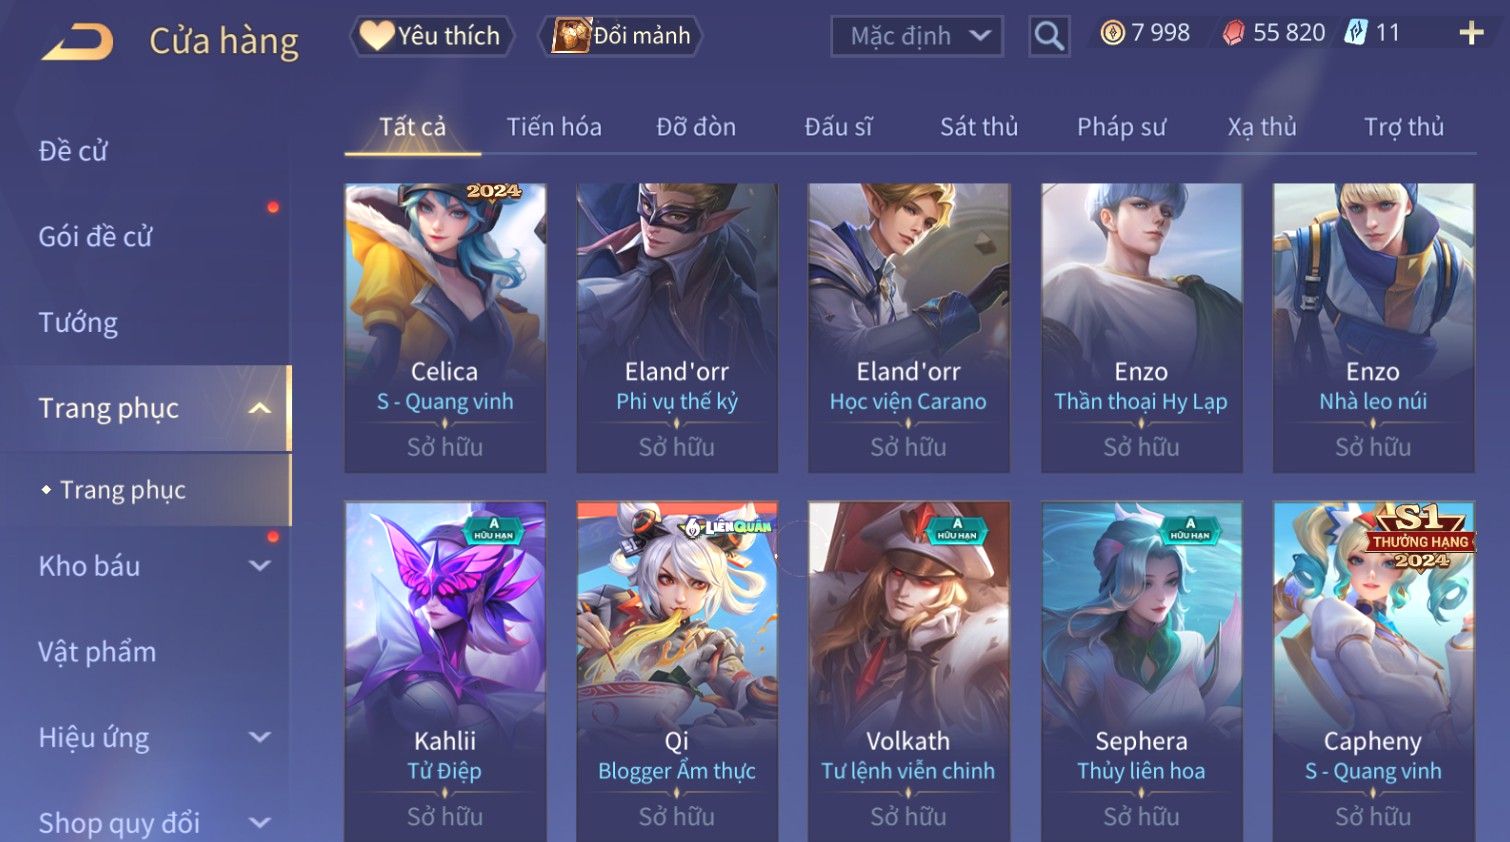Image resolution: width=1510 pixels, height=842 pixels.
Task: Open the Mặc định sort dropdown
Action: (x=917, y=36)
